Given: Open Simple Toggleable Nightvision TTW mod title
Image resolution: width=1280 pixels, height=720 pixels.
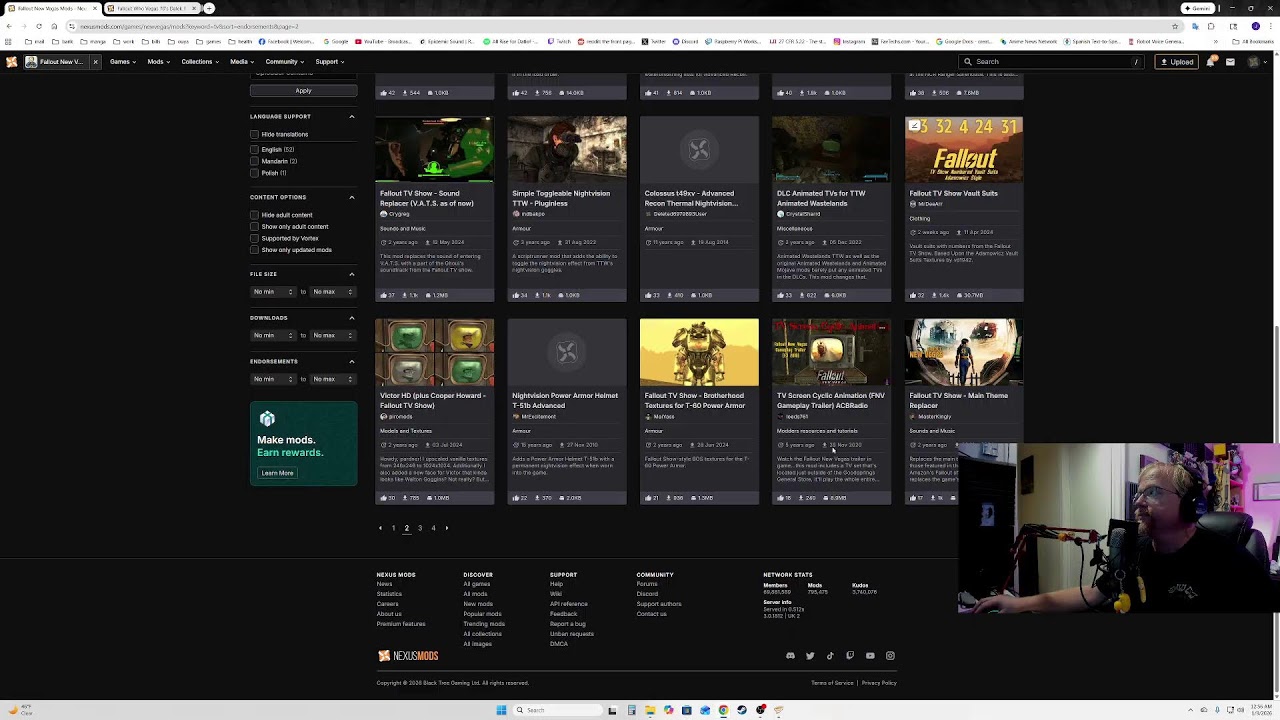Looking at the screenshot, I should [561, 198].
